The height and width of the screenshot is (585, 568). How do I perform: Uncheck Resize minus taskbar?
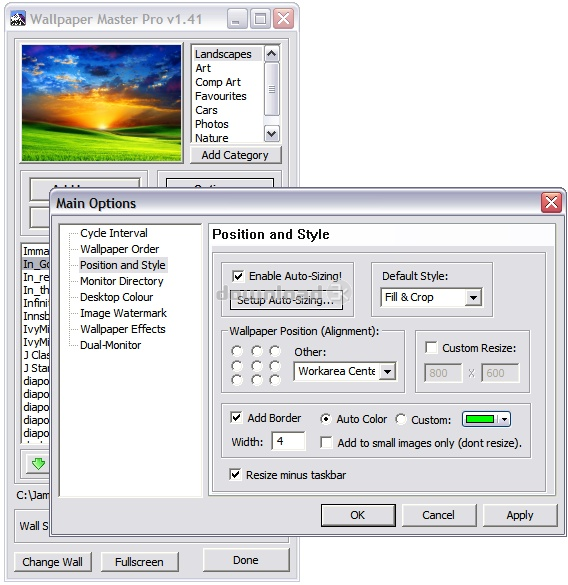[x=235, y=474]
